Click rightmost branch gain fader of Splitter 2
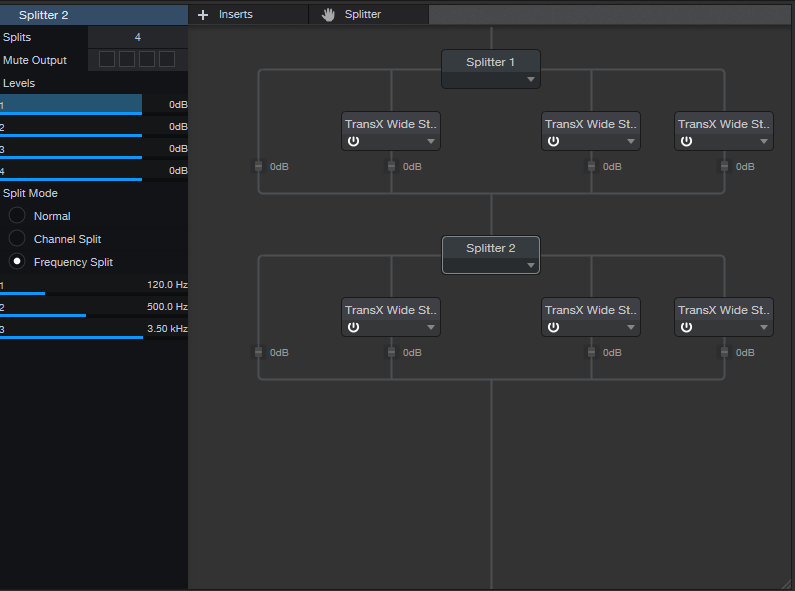 tap(725, 352)
